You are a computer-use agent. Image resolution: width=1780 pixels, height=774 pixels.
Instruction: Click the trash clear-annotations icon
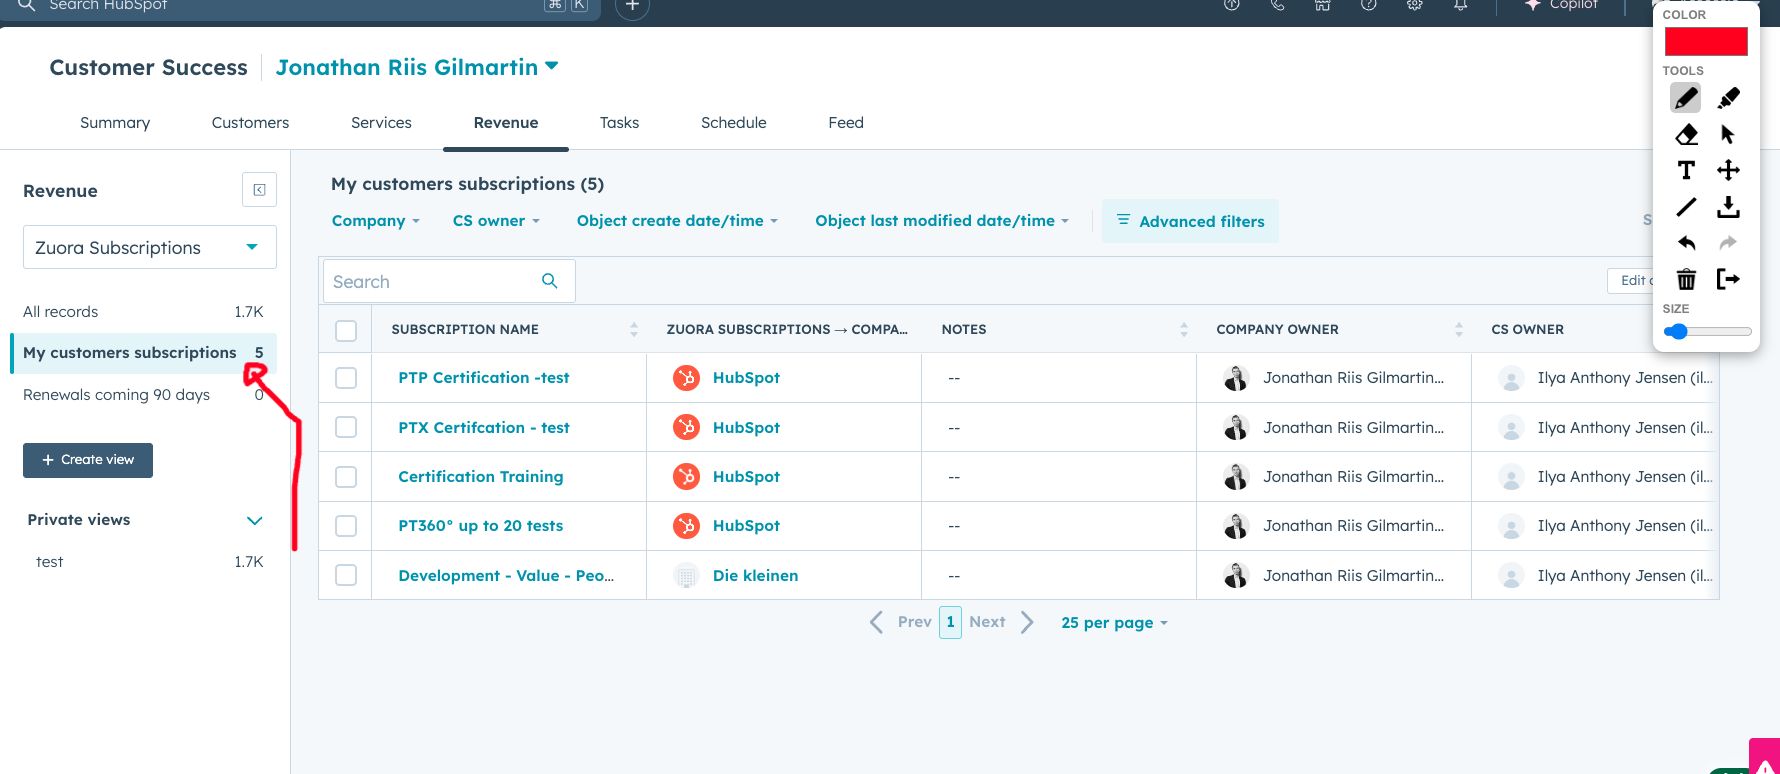[1686, 279]
